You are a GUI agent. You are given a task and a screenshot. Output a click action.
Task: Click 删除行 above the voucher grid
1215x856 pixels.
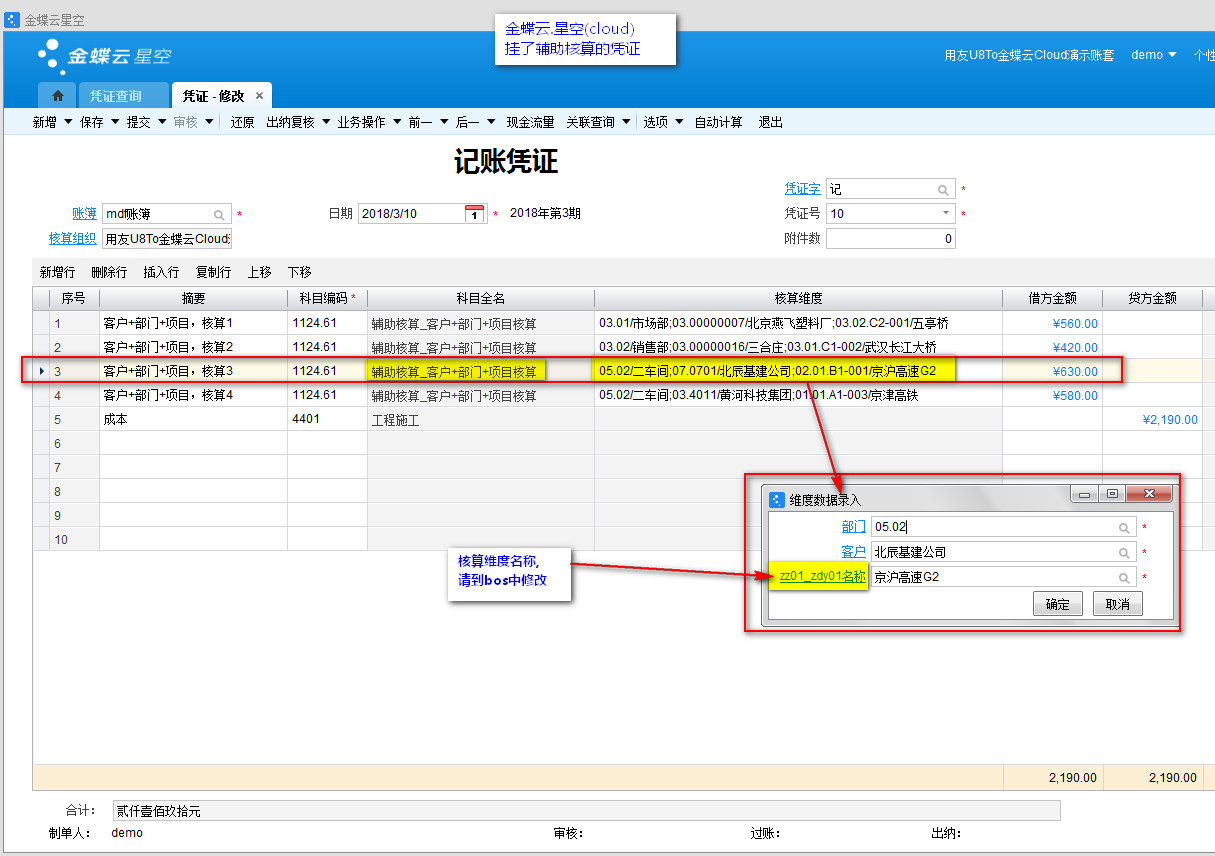point(108,272)
